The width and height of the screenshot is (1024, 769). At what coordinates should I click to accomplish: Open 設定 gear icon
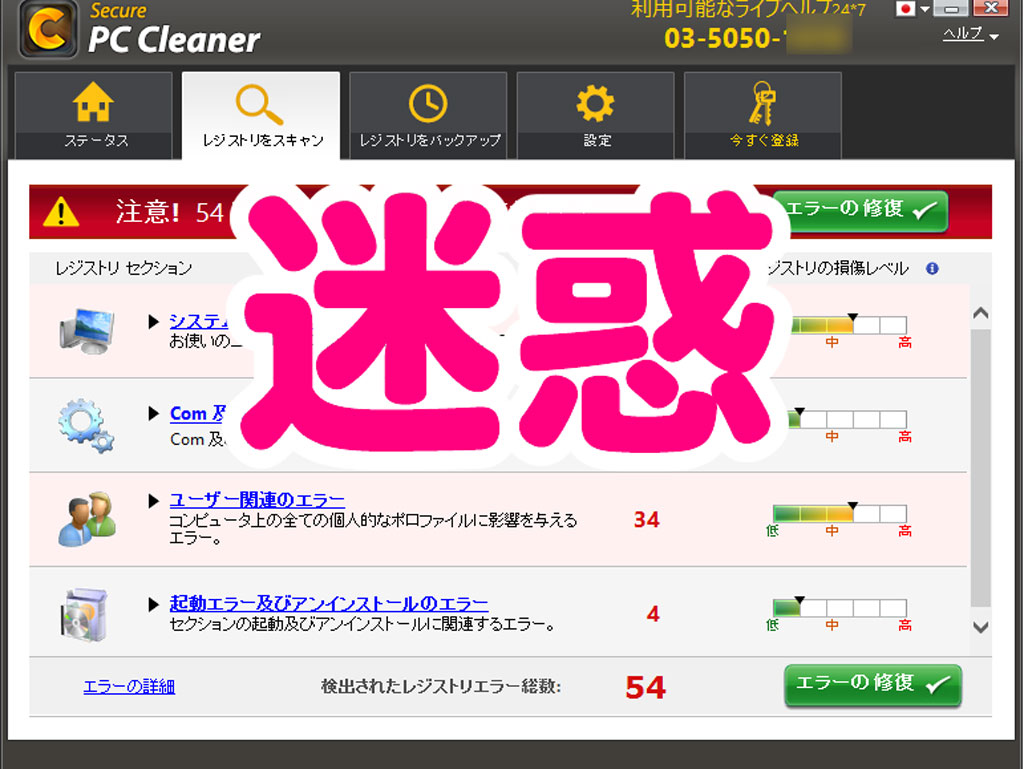pos(595,103)
